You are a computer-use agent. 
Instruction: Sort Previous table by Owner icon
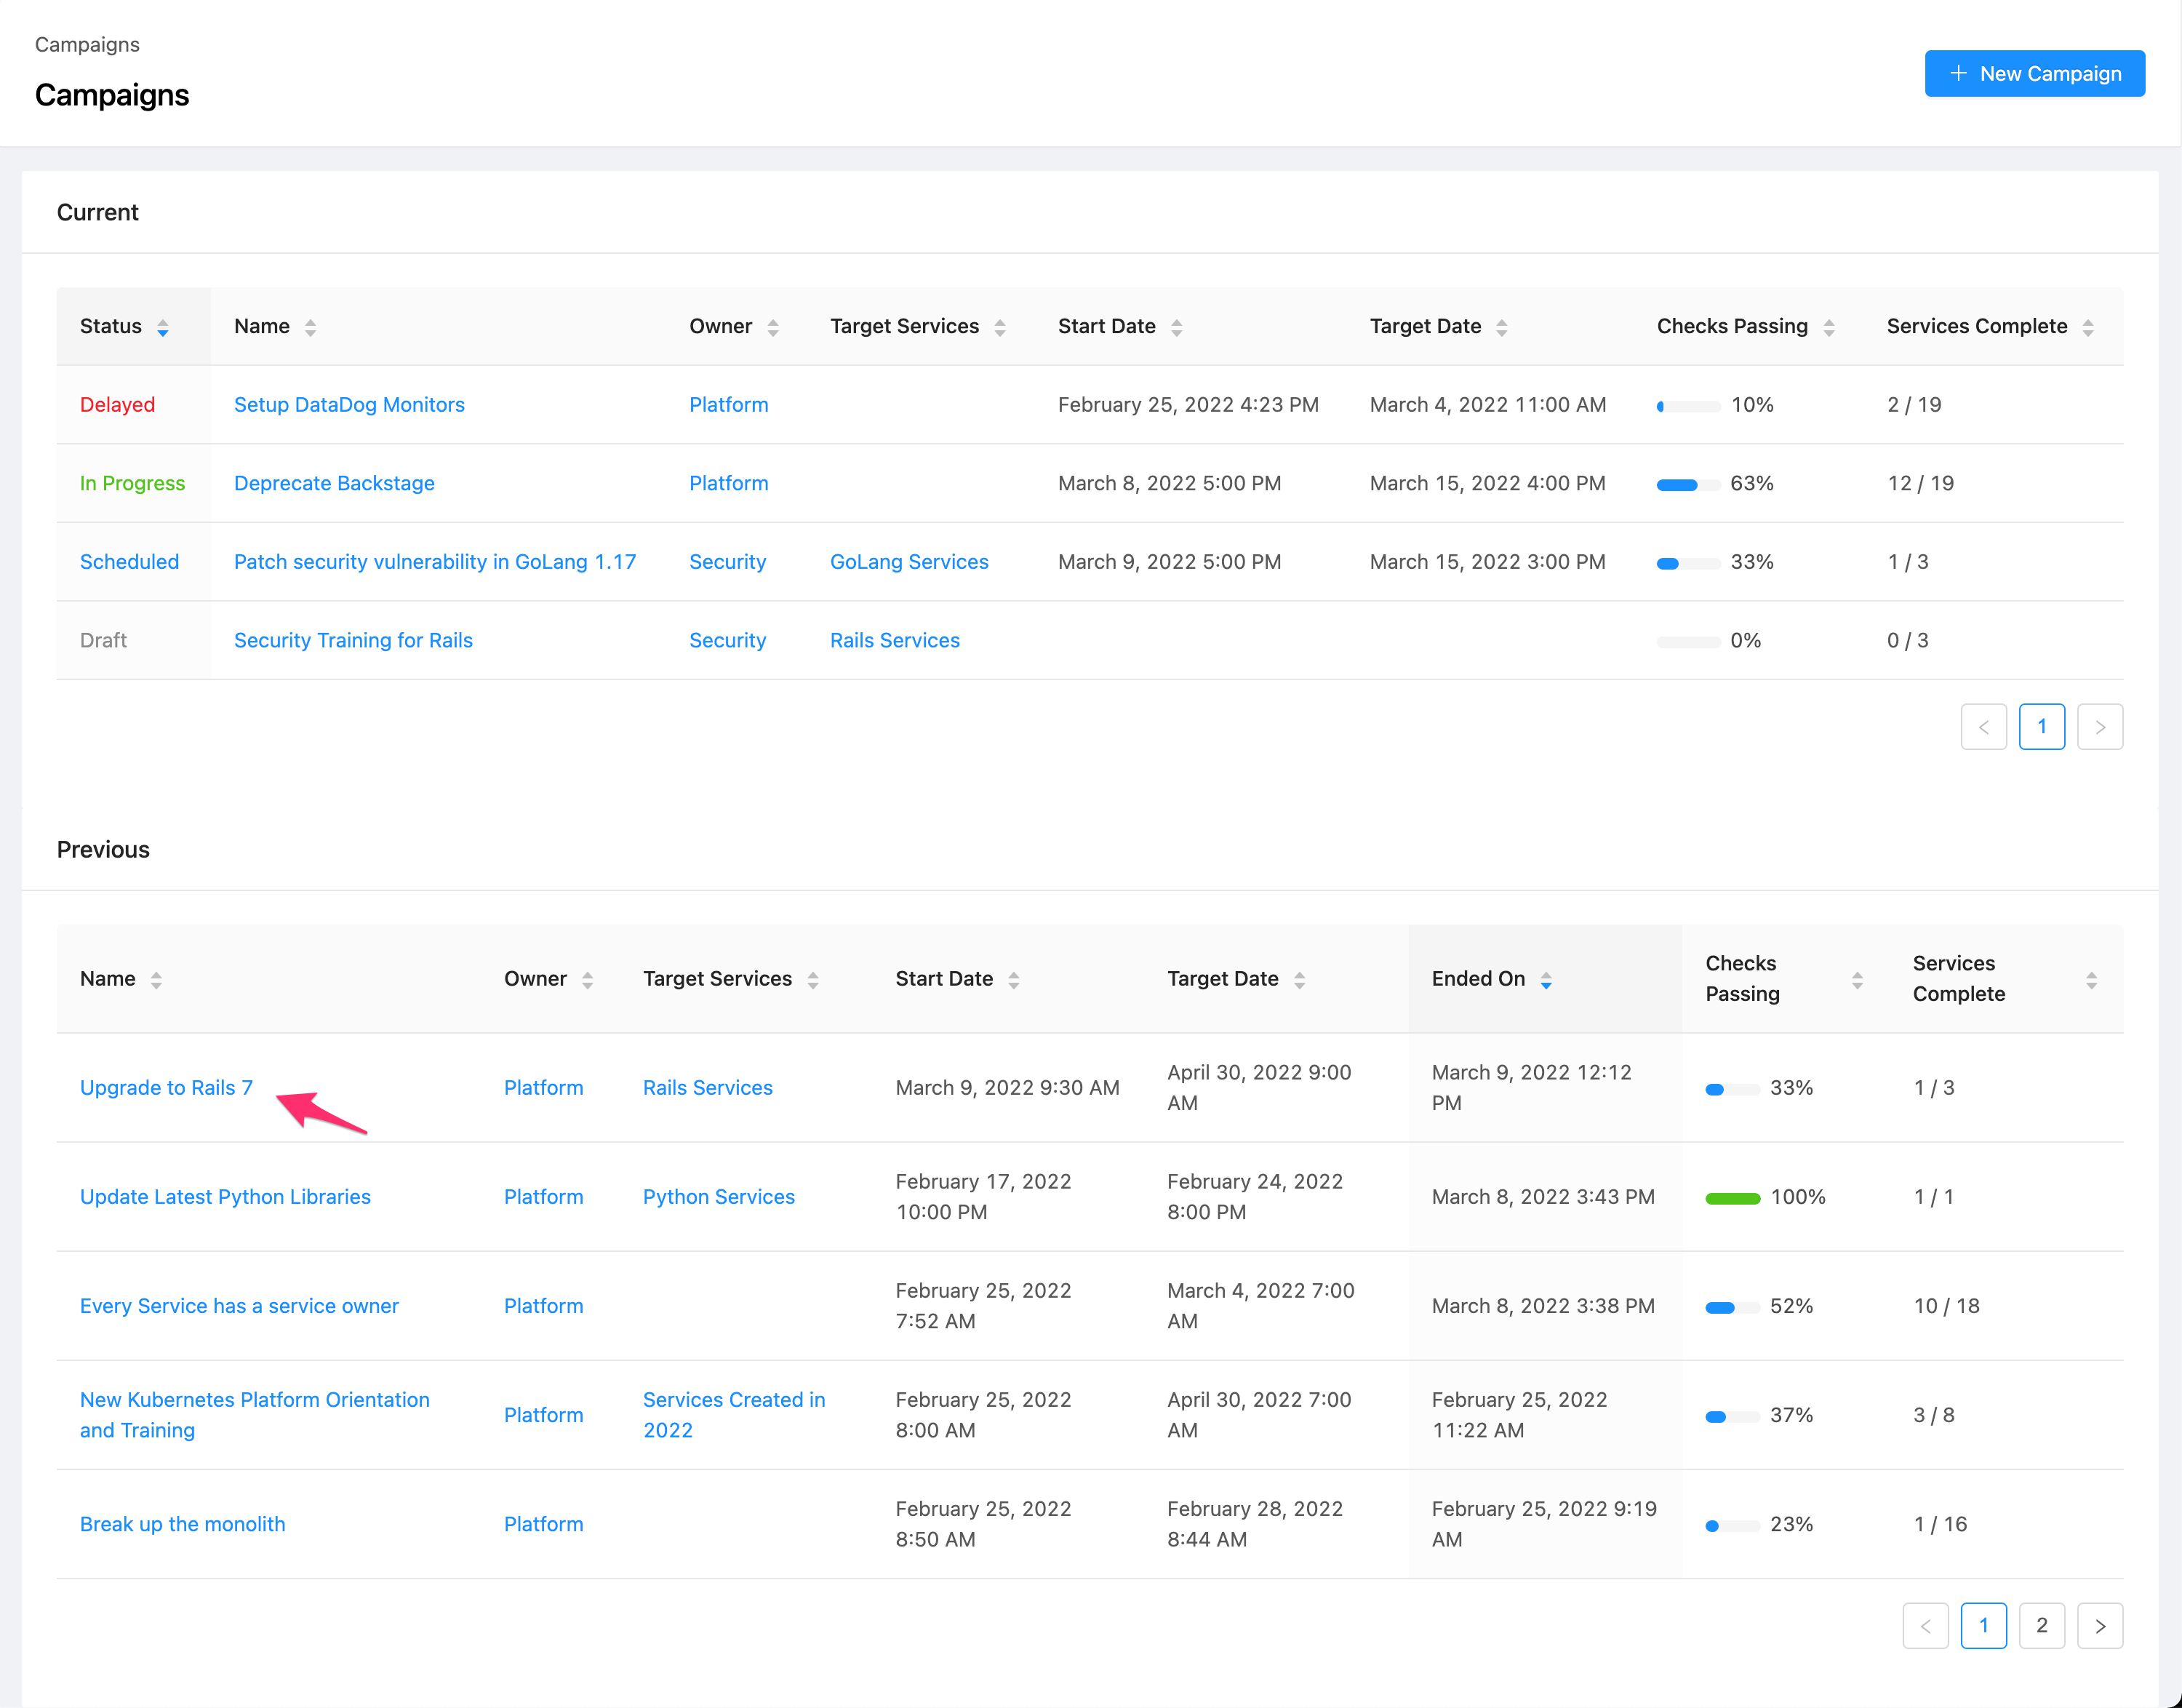(x=588, y=980)
